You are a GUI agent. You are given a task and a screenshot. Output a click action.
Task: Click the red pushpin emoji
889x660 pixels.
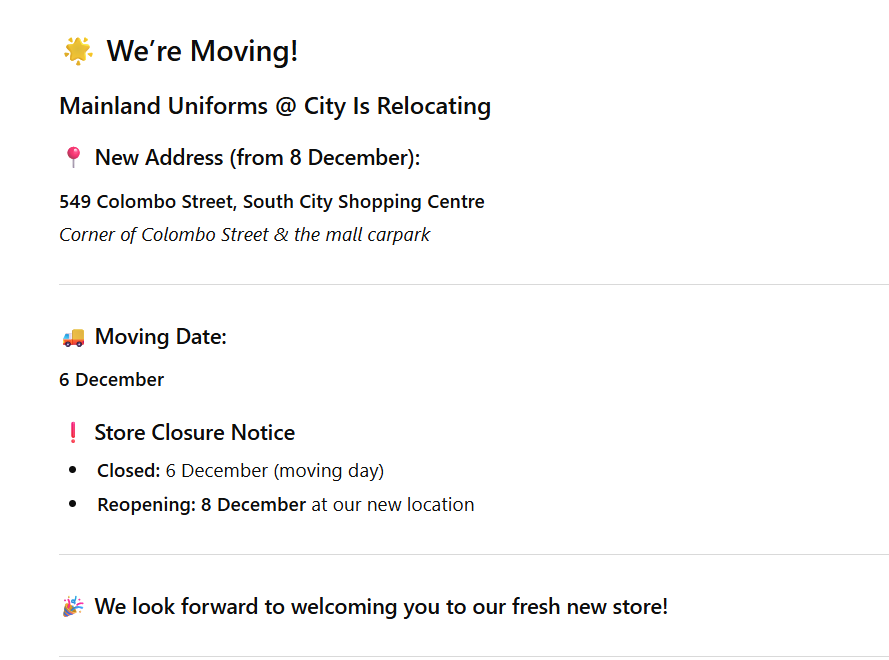tap(73, 158)
